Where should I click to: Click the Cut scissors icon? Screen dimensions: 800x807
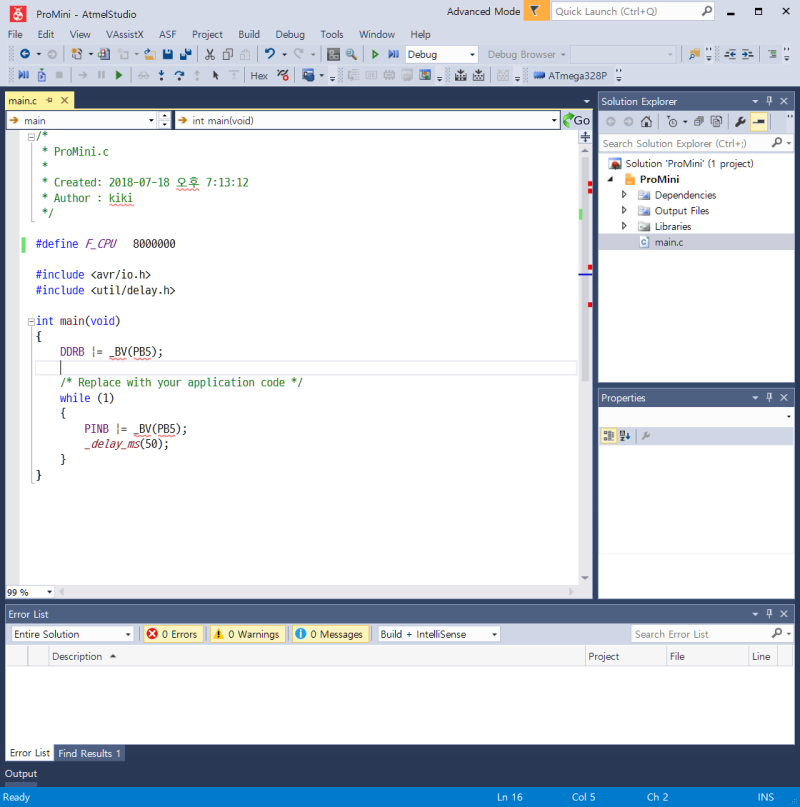point(210,54)
